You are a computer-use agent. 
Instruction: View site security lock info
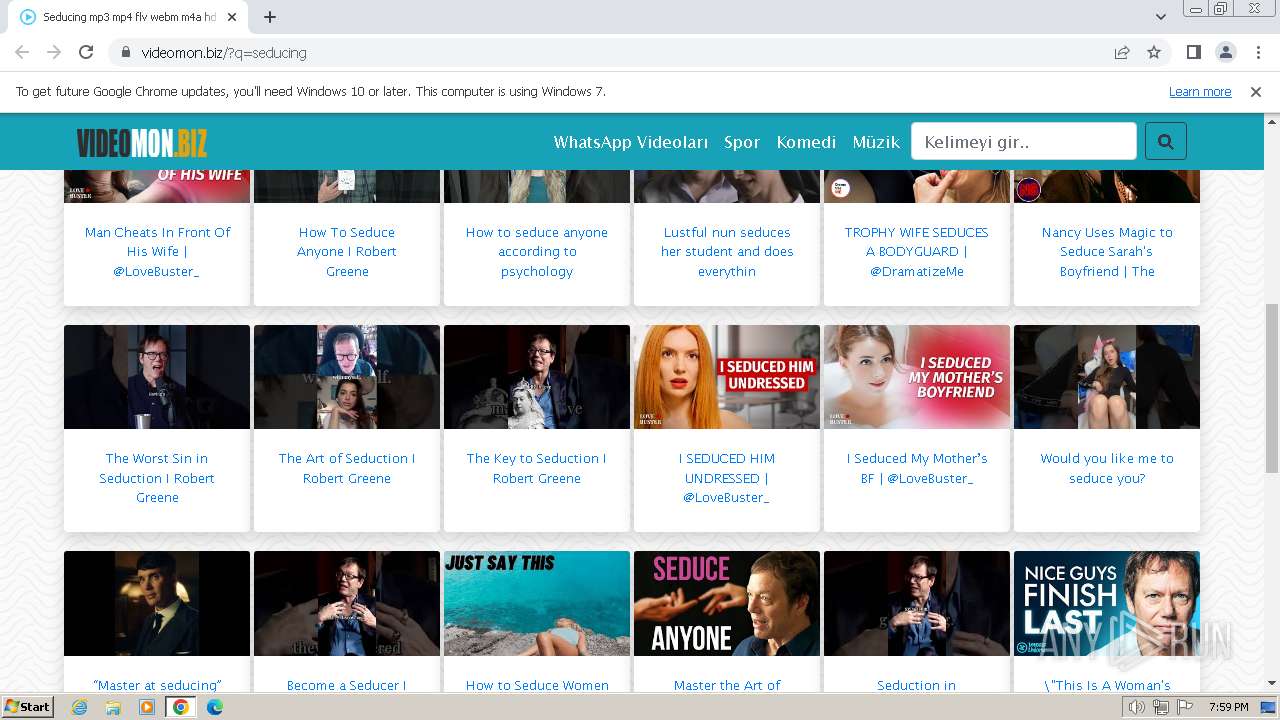pyautogui.click(x=126, y=52)
